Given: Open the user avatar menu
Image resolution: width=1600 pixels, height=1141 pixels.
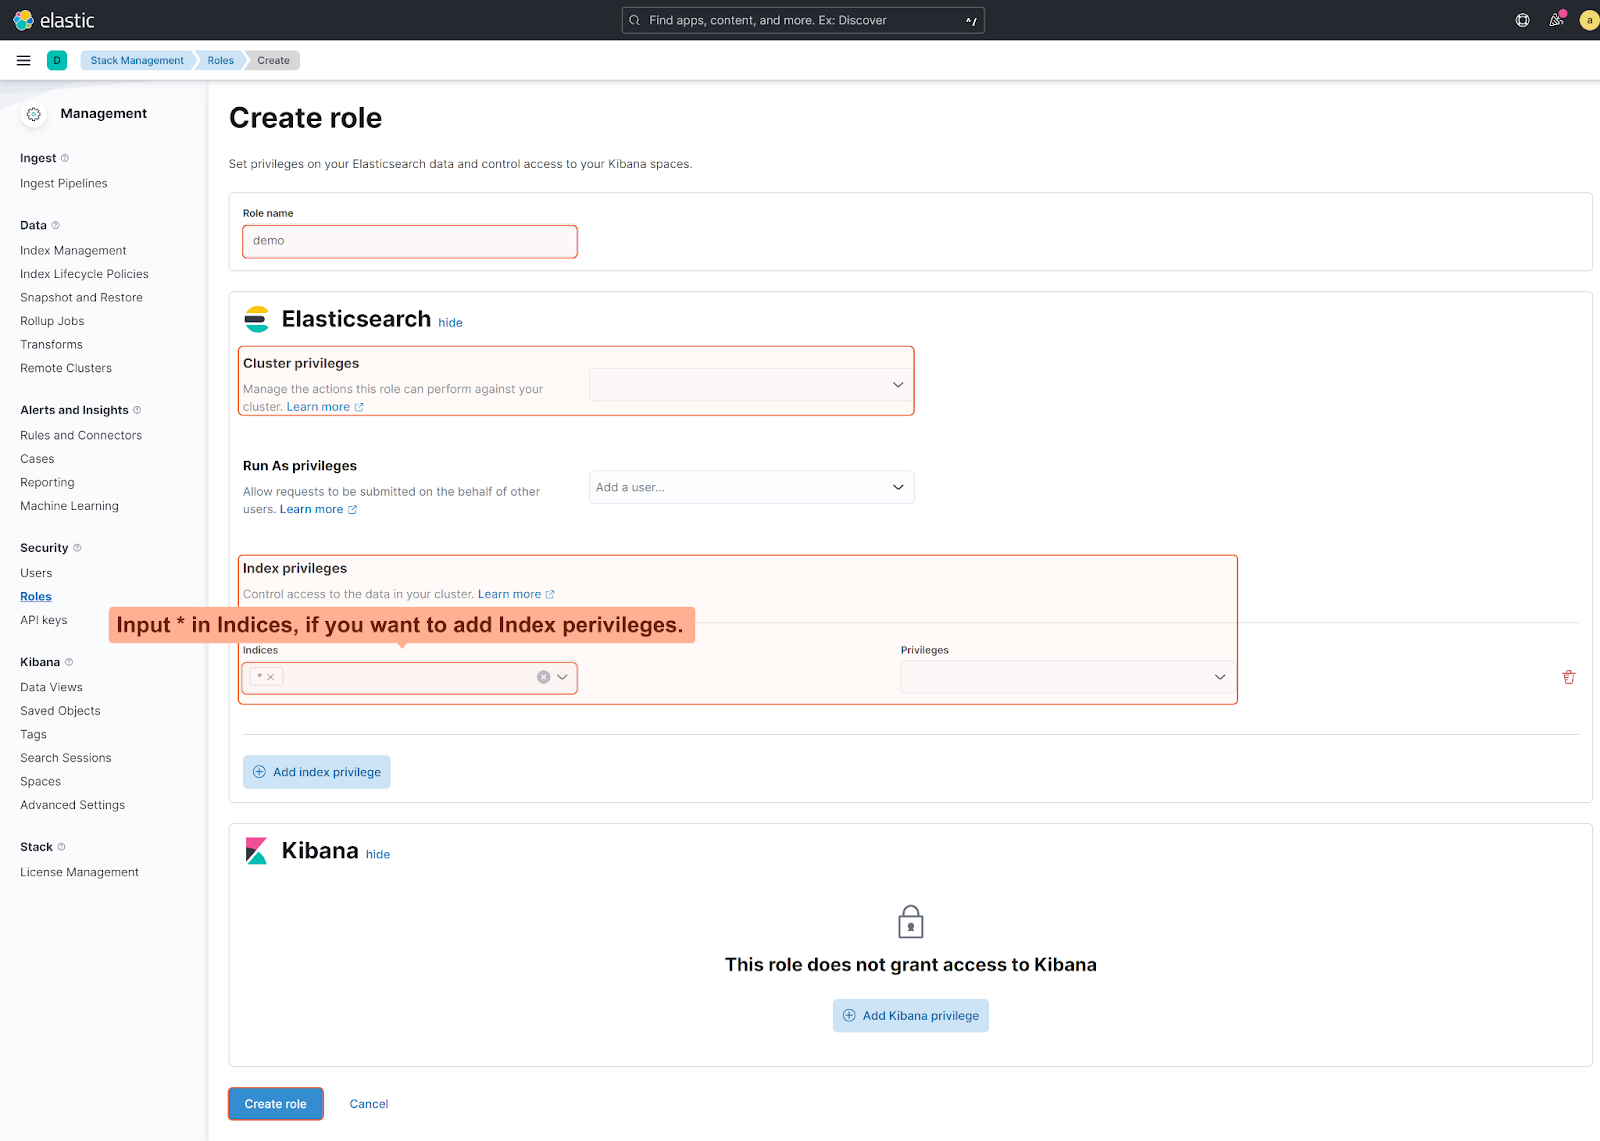Looking at the screenshot, I should [1588, 20].
